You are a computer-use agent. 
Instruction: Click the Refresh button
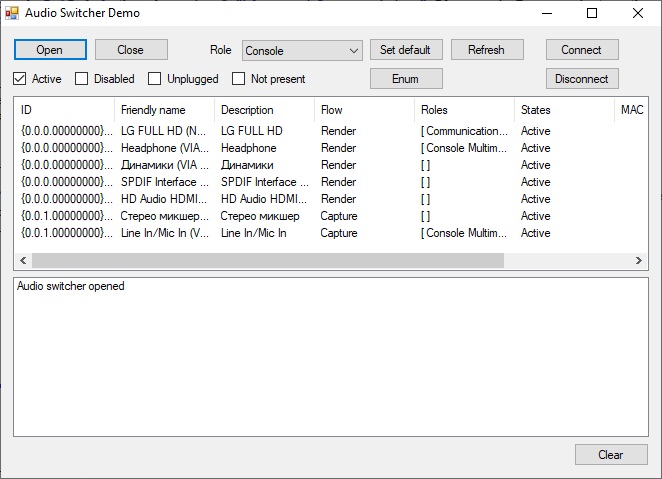pyautogui.click(x=487, y=50)
